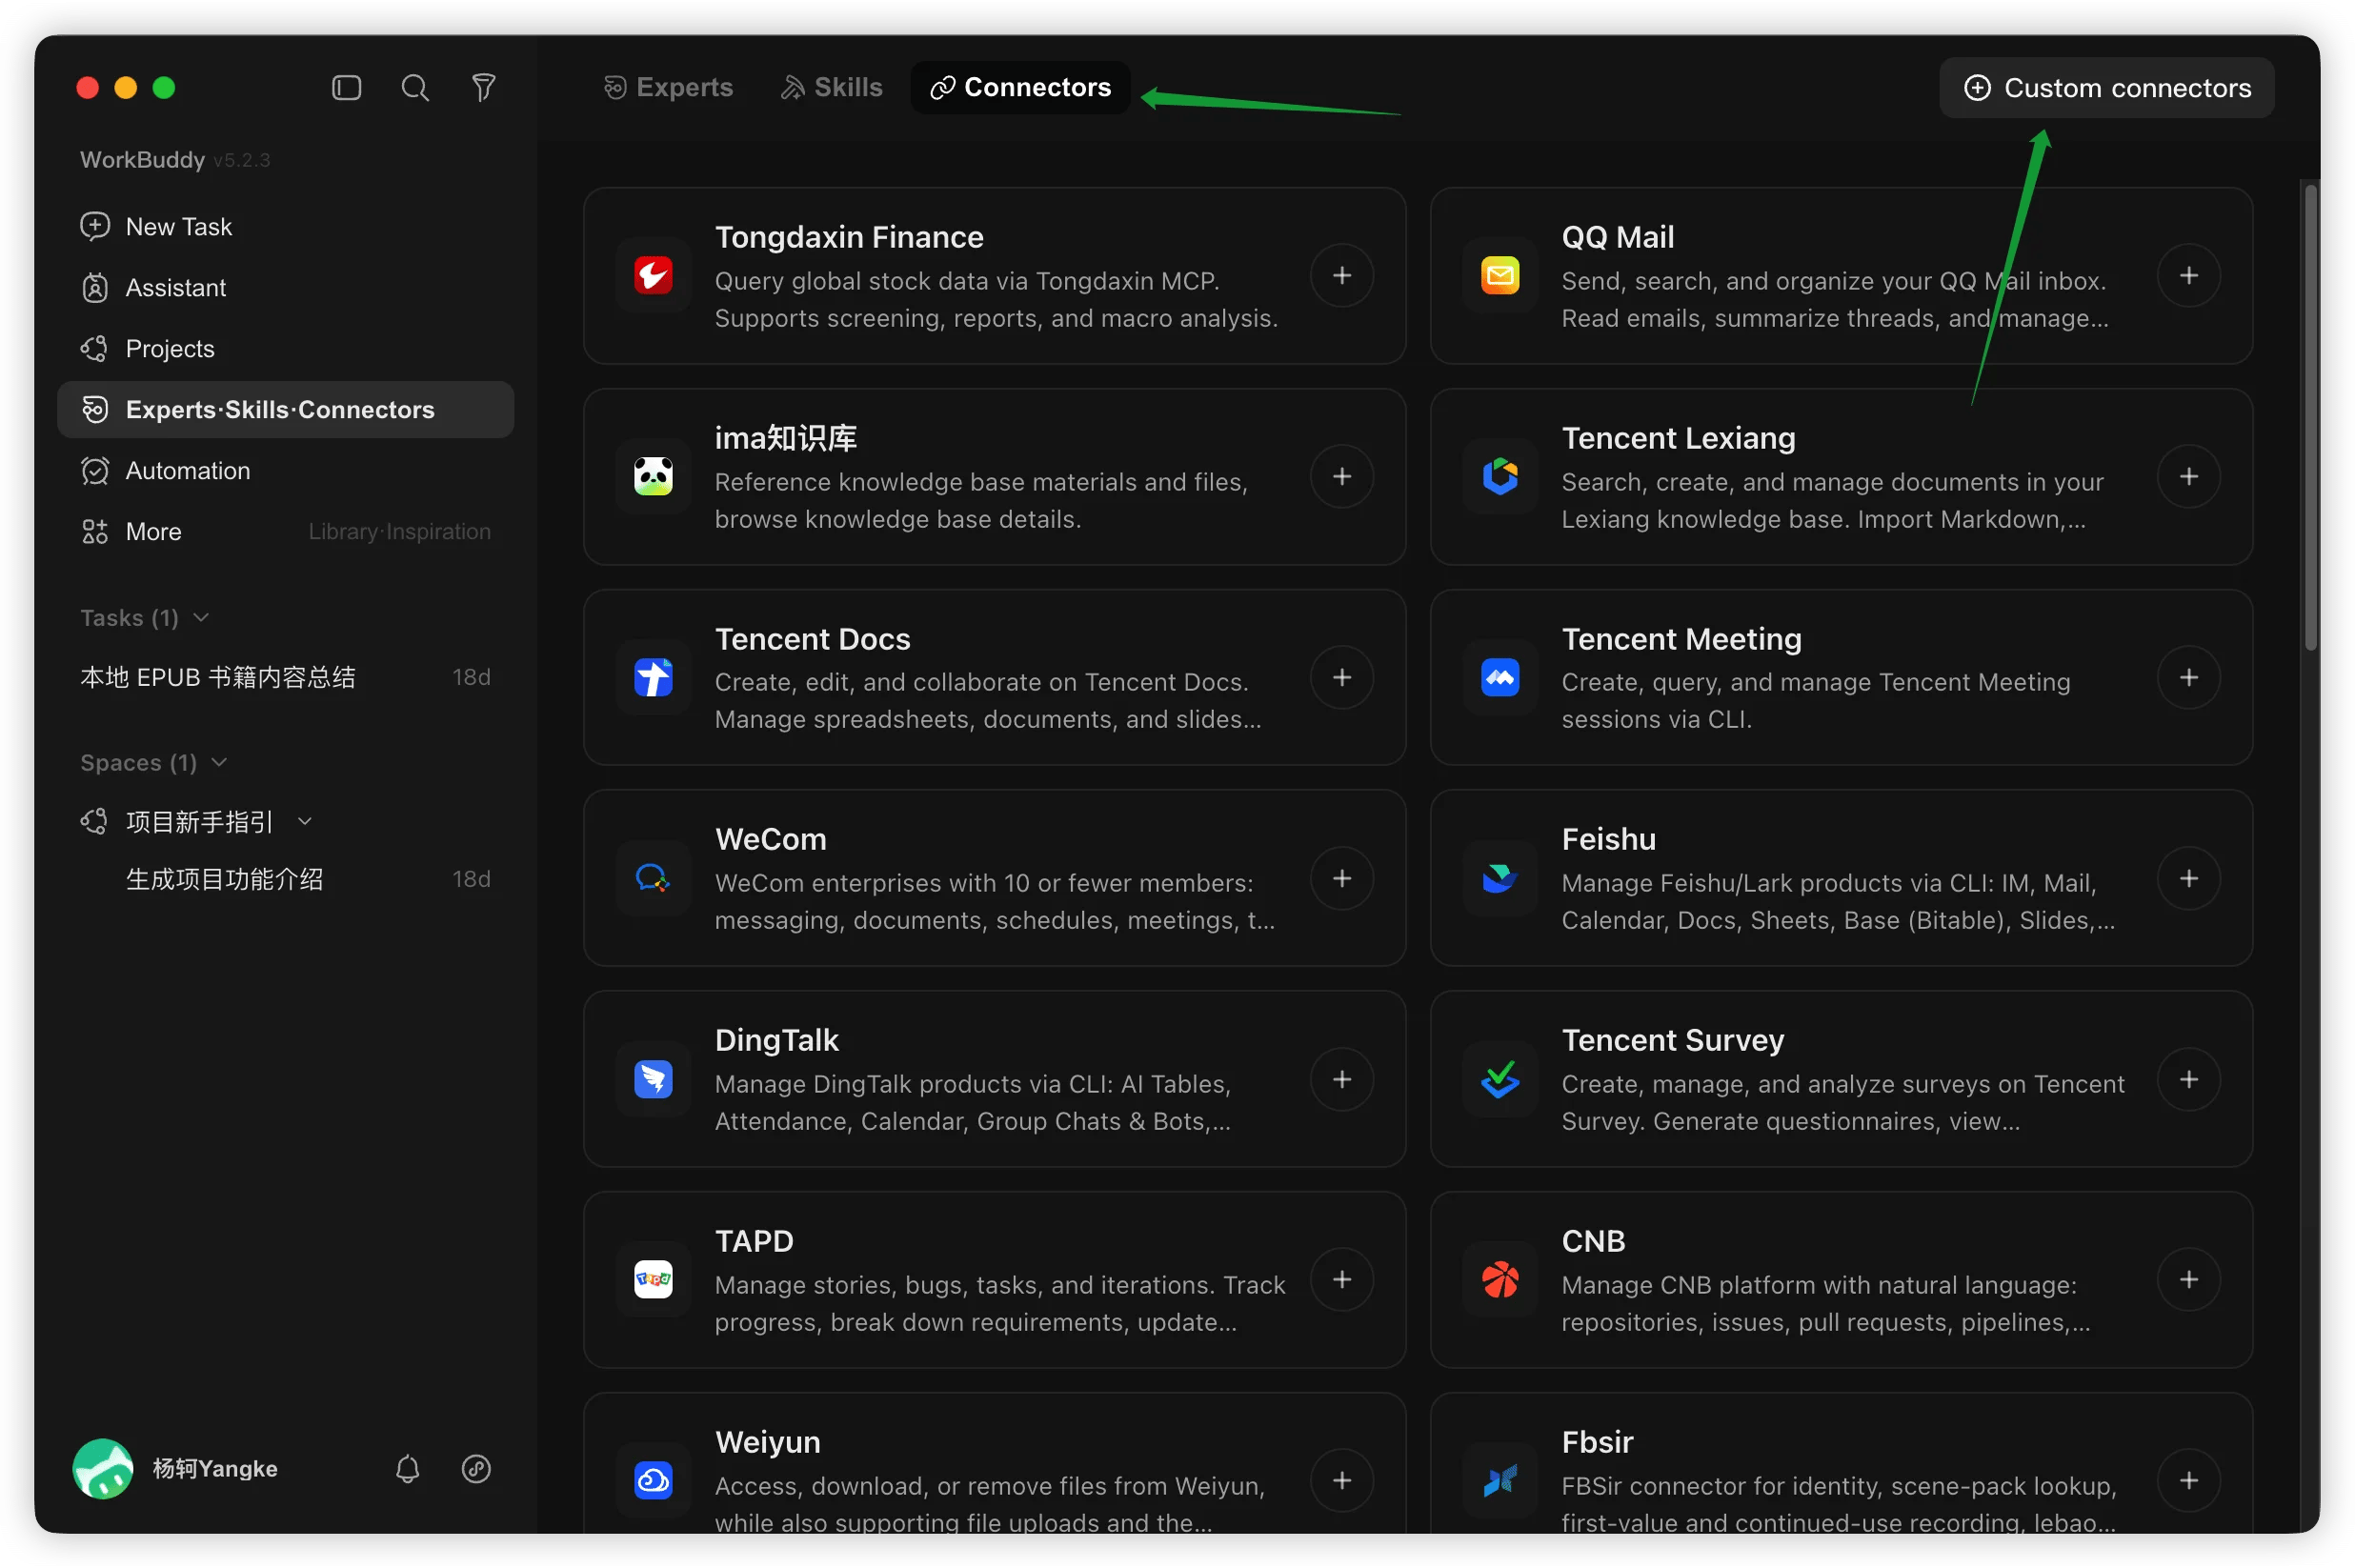Viewport: 2355px width, 1568px height.
Task: Switch to the Skills tab
Action: point(831,88)
